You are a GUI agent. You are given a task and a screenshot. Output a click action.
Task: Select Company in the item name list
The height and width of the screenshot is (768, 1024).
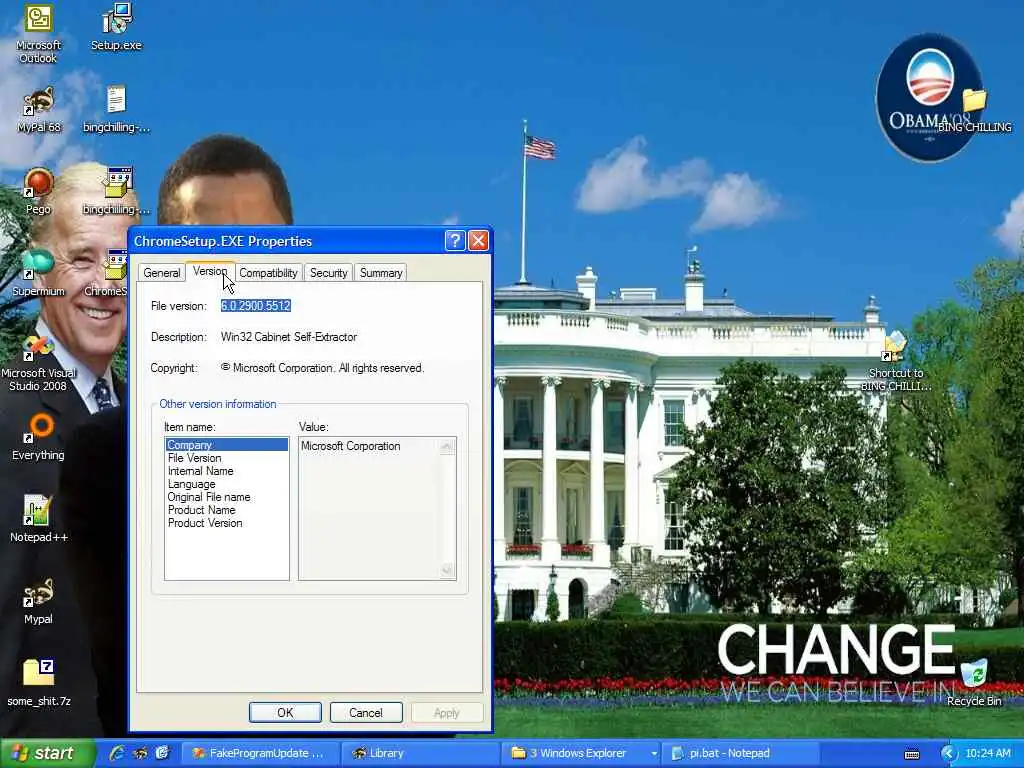tap(226, 445)
